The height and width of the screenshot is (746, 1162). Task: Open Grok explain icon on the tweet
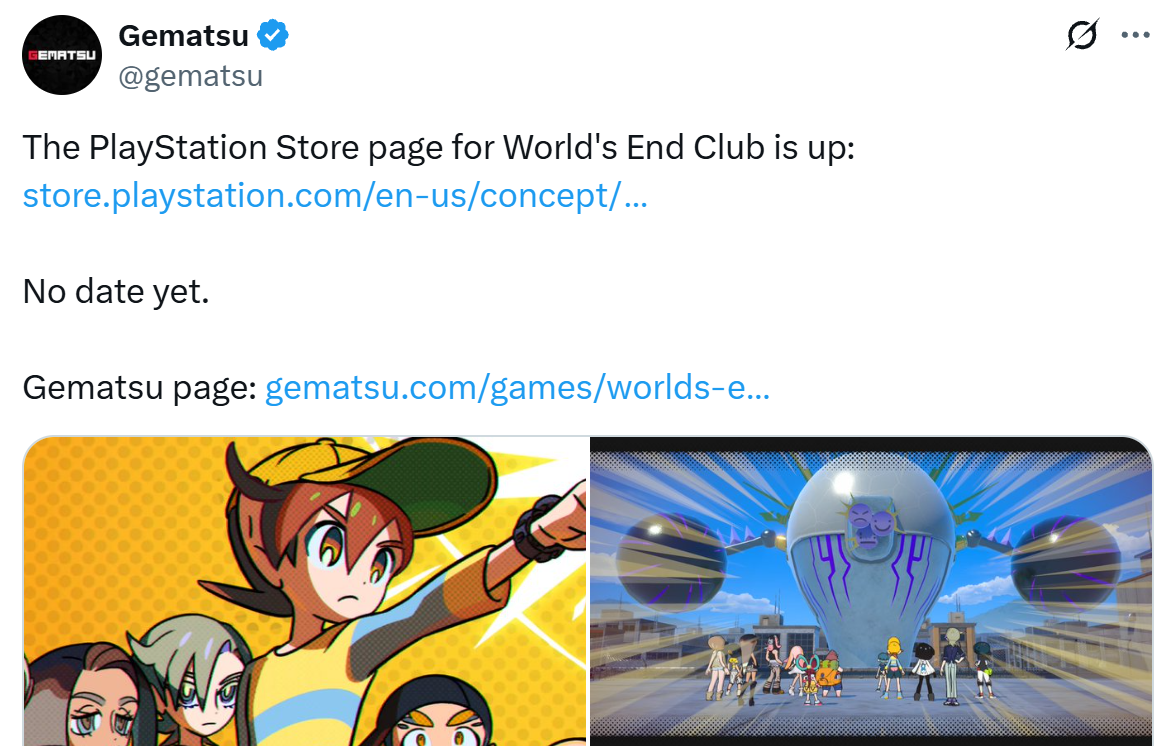click(x=1082, y=35)
